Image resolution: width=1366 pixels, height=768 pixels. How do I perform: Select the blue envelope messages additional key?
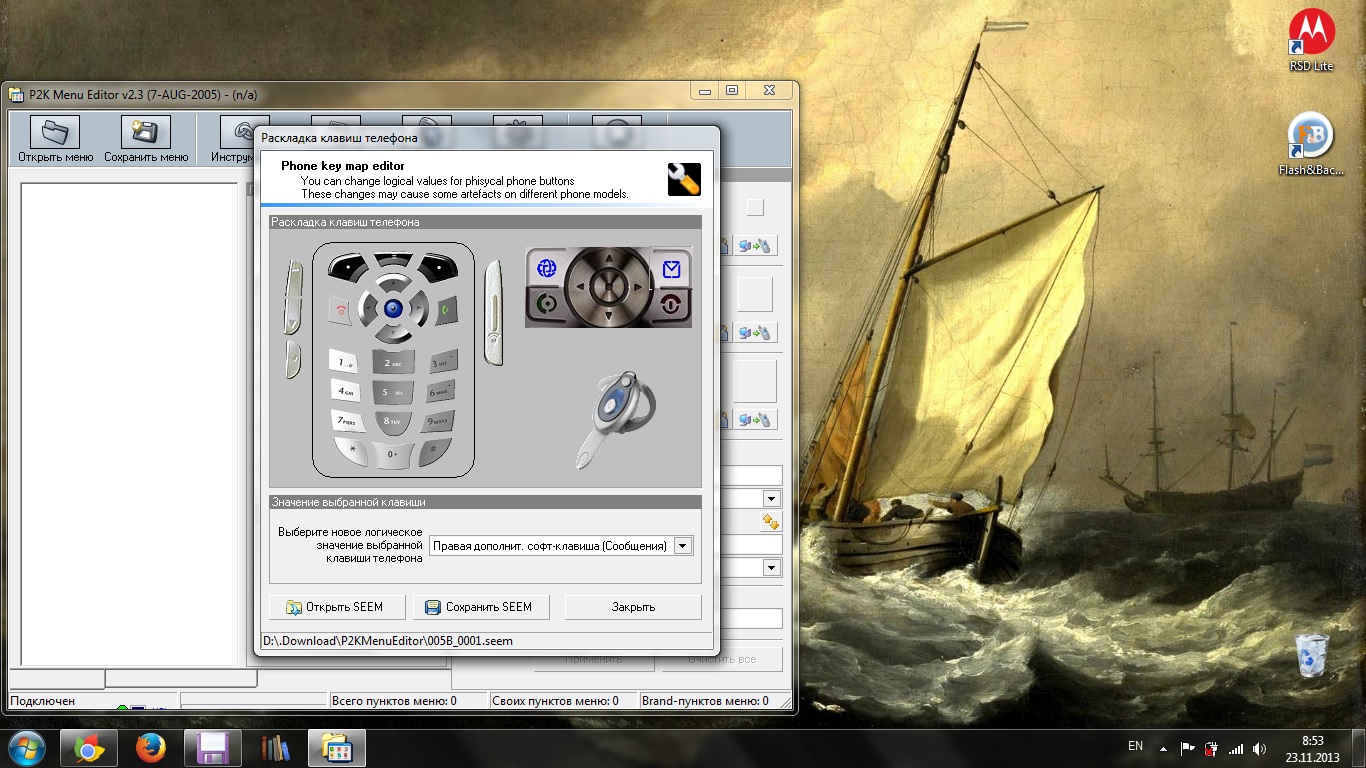[x=671, y=268]
